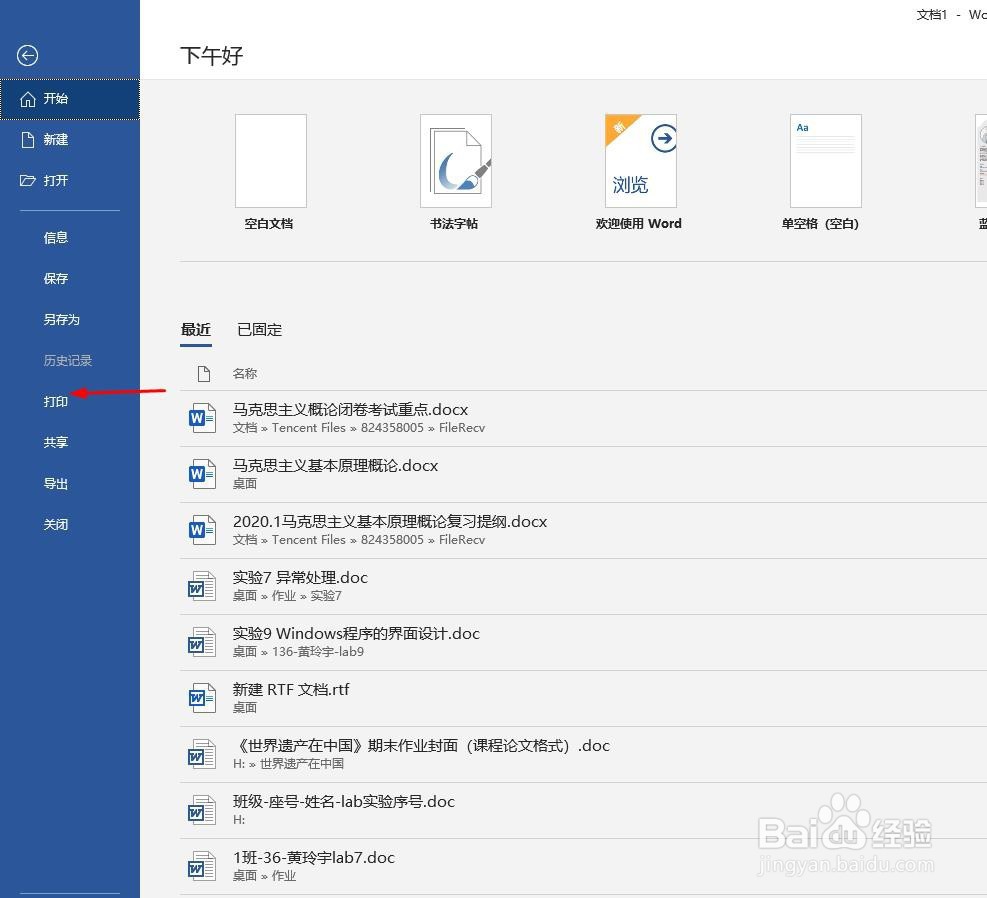Screen dimensions: 987x898
Task: Click the 名称 column header
Action: (244, 374)
